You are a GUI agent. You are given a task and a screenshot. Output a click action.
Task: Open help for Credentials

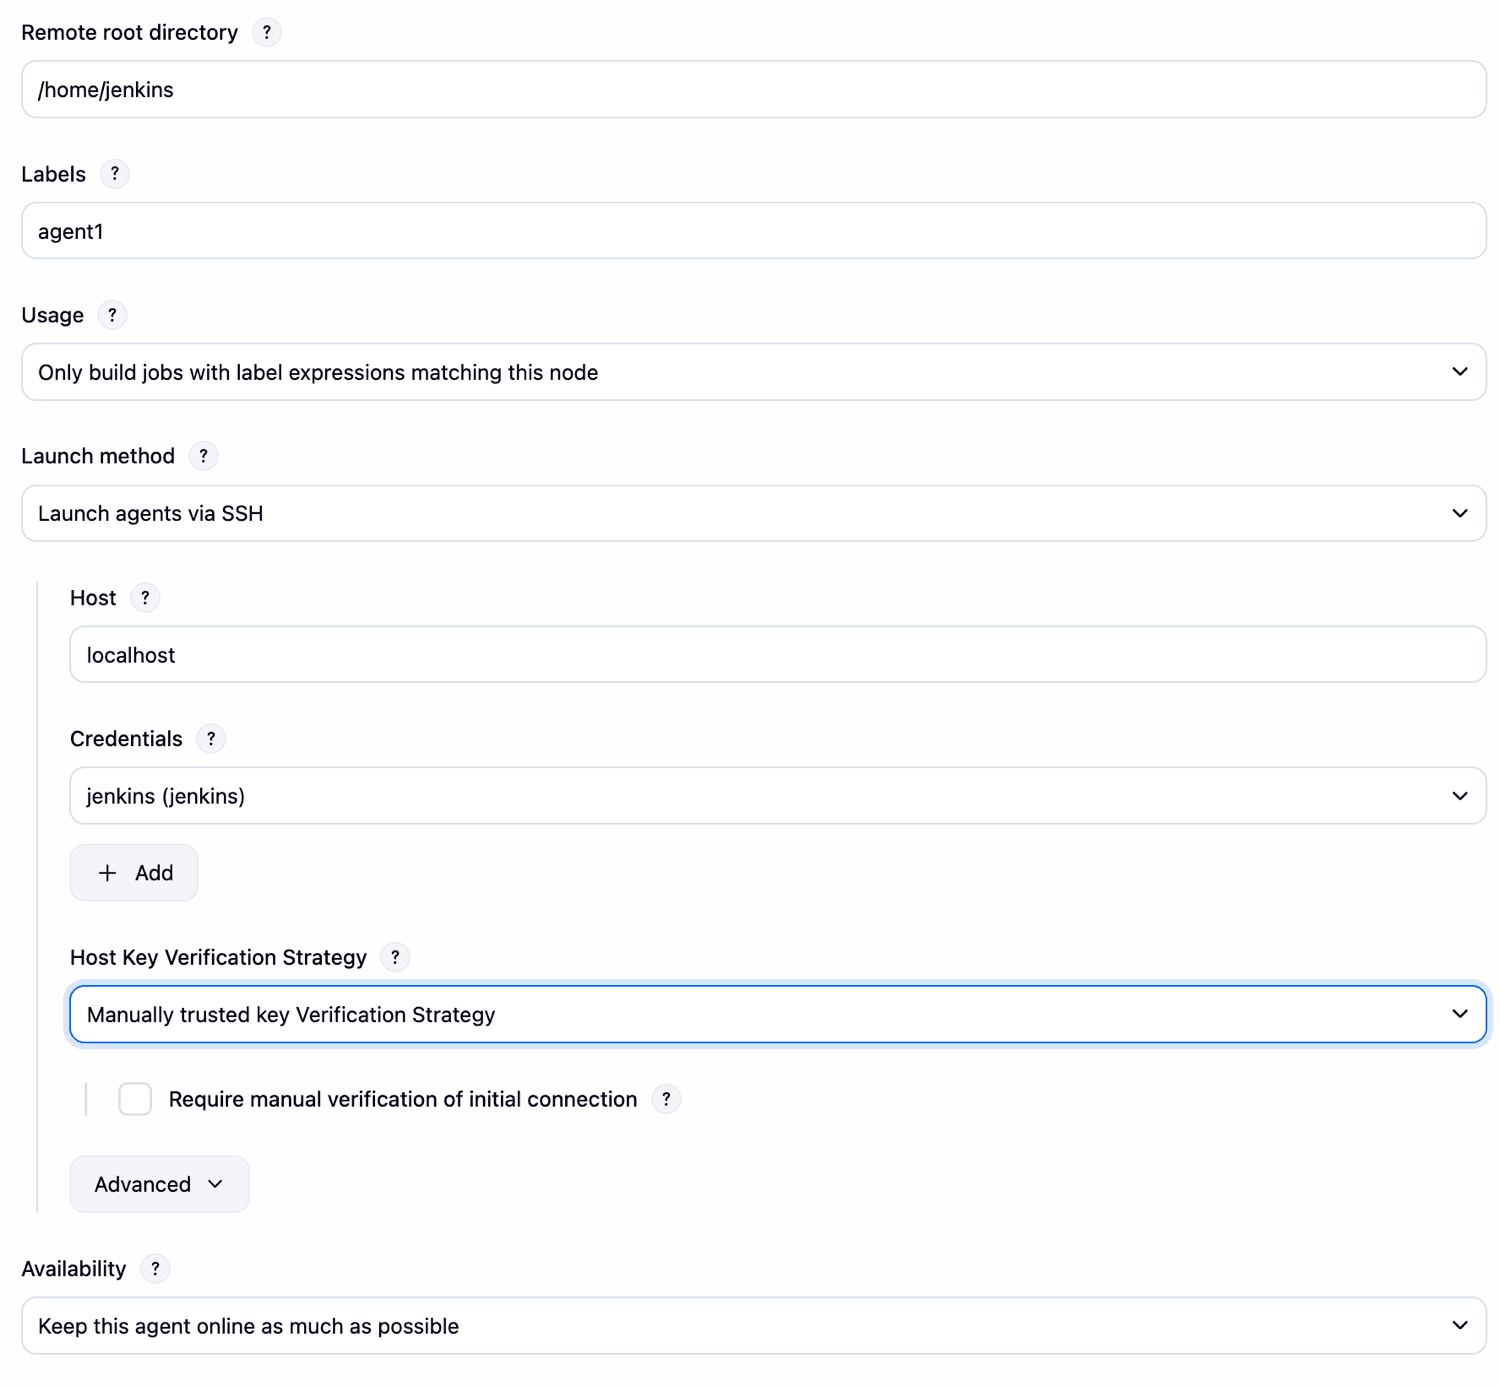[x=211, y=739]
